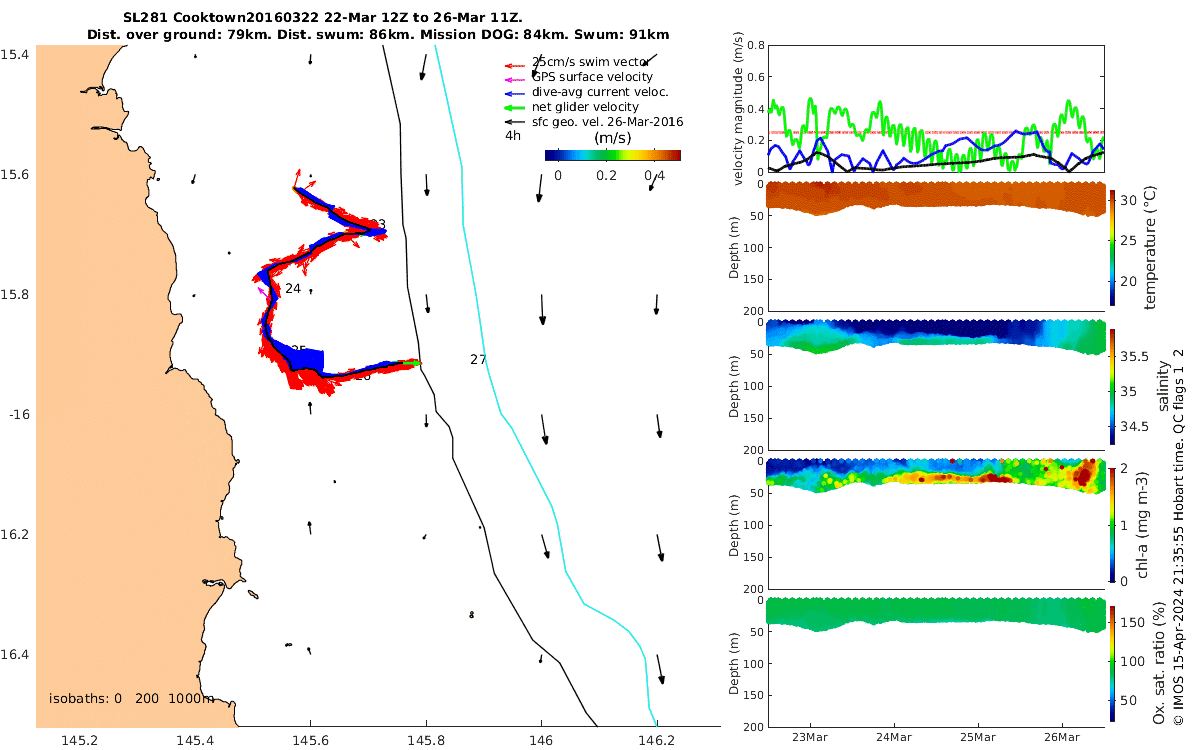1200x750 pixels.
Task: Click the IMOS copyright timestamp text
Action: [x=1179, y=536]
